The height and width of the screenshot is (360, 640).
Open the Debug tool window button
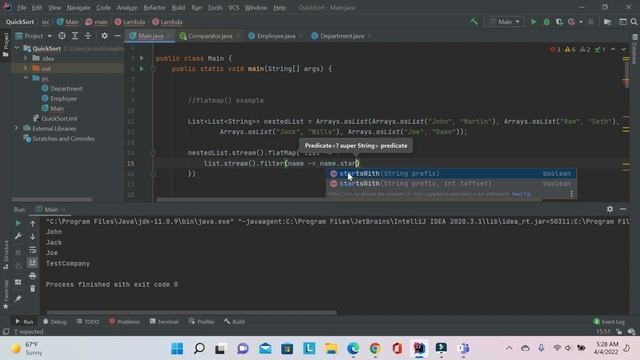pyautogui.click(x=54, y=322)
